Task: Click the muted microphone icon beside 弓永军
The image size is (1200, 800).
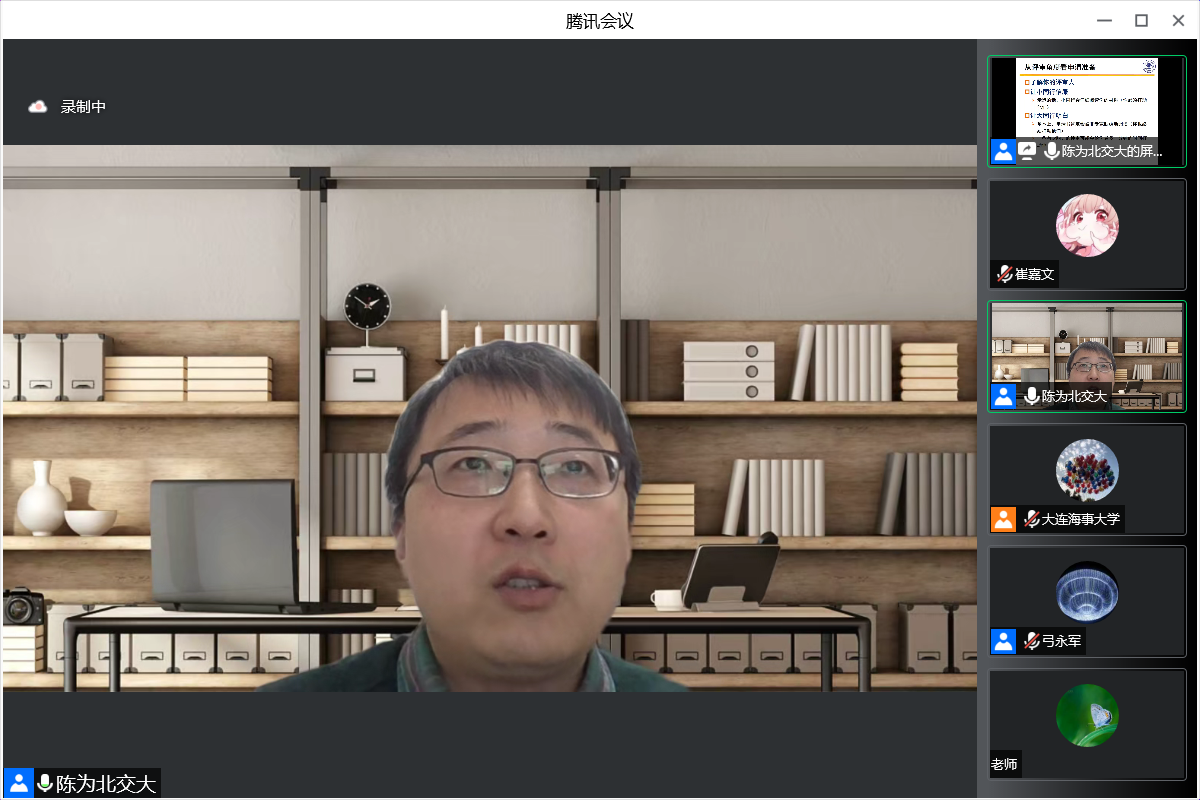Action: click(1031, 641)
